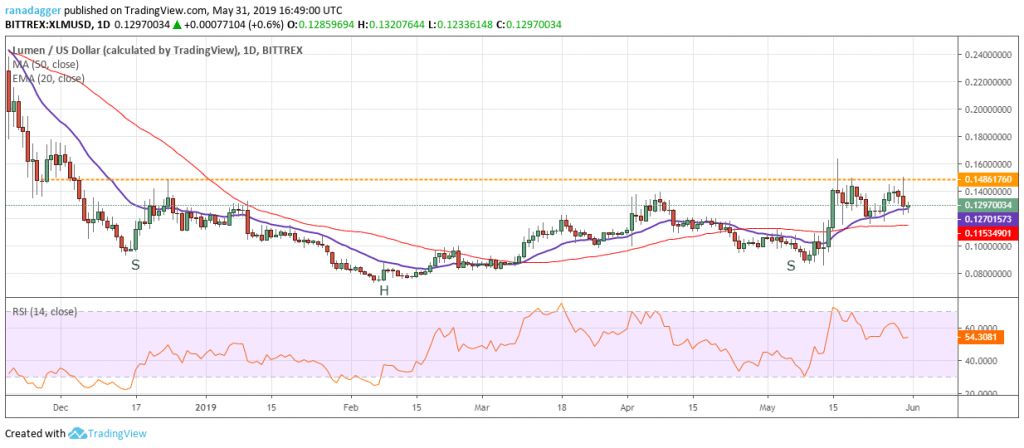1024x448 pixels.
Task: Click the 'H' head pattern marker
Action: [x=382, y=290]
